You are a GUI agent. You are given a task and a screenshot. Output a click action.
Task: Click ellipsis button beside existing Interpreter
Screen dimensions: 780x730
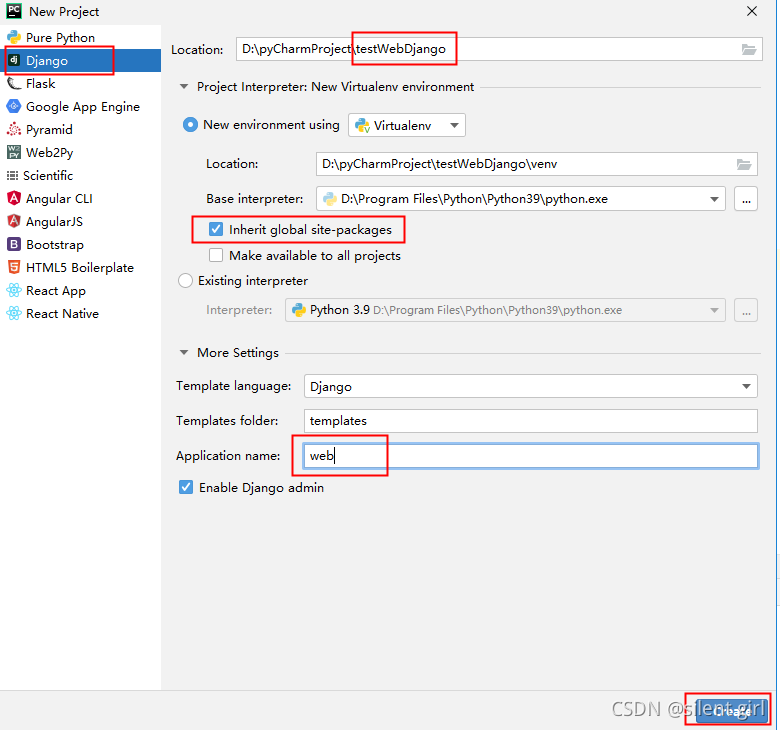(x=746, y=310)
